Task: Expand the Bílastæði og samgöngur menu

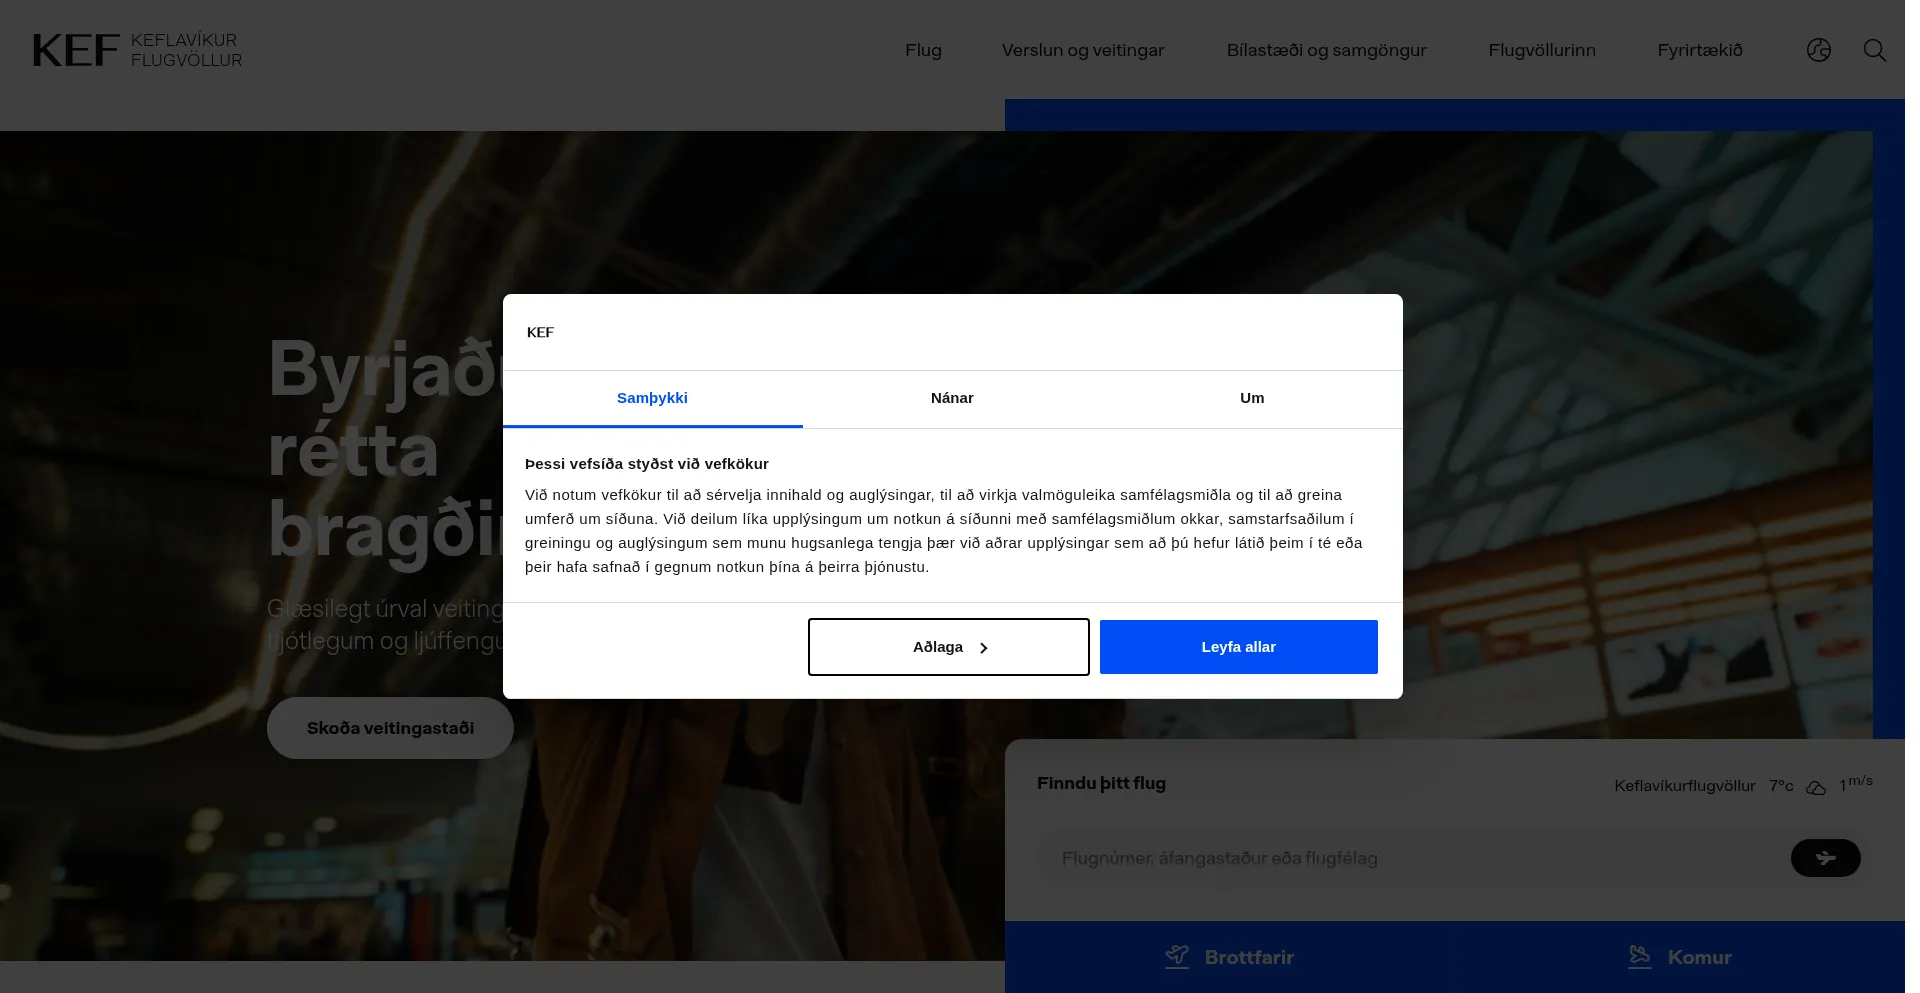Action: tap(1326, 50)
